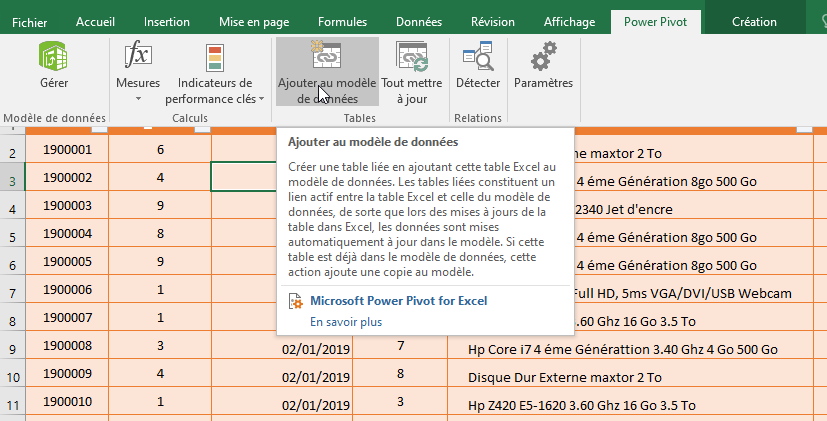Select cell with value 3 in row 11
Screen dimensions: 827x421
400,401
